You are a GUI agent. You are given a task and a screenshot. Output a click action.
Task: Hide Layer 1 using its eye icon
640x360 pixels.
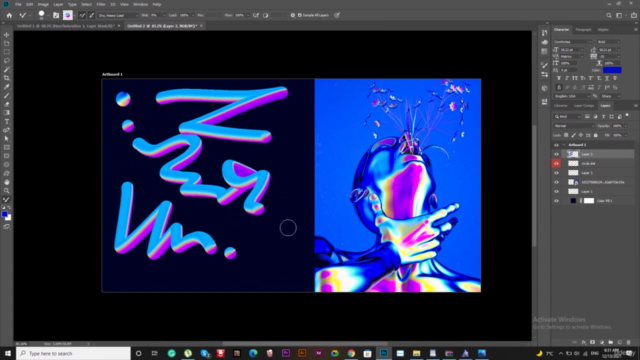click(x=556, y=191)
